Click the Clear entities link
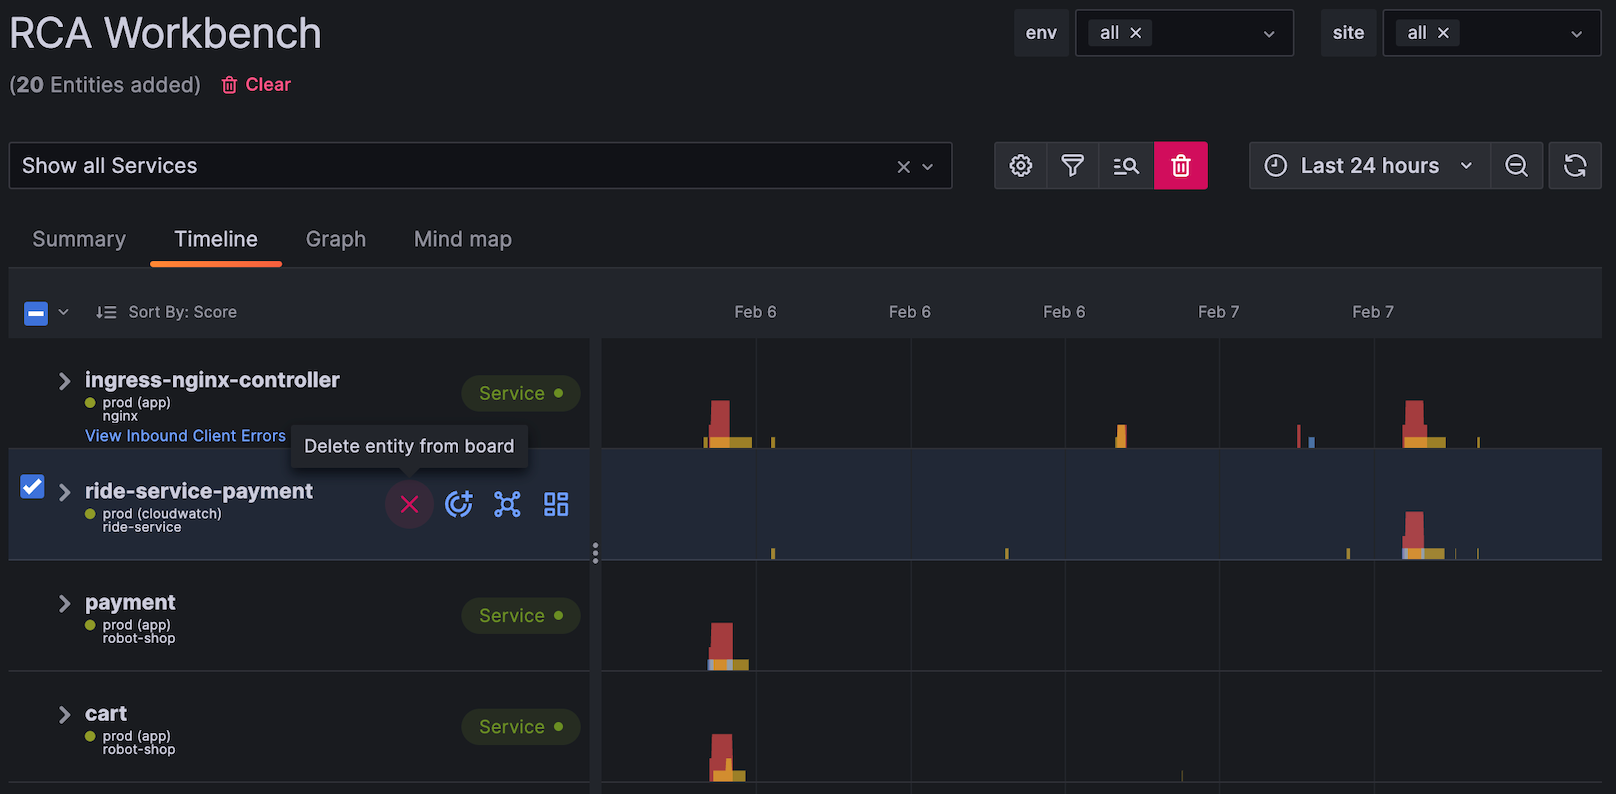This screenshot has height=794, width=1616. click(256, 85)
